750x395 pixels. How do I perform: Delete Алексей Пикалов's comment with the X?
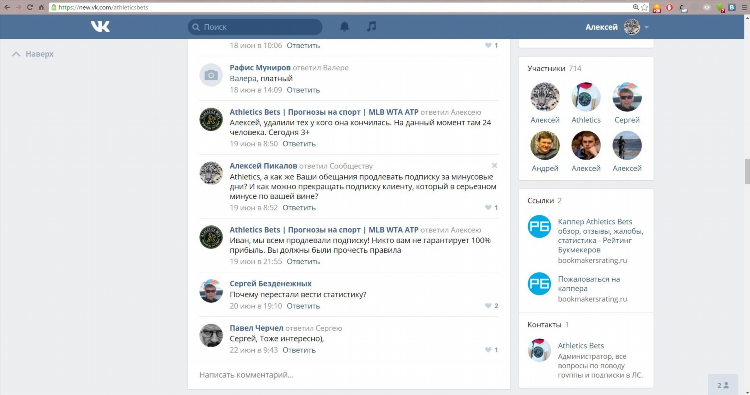495,165
